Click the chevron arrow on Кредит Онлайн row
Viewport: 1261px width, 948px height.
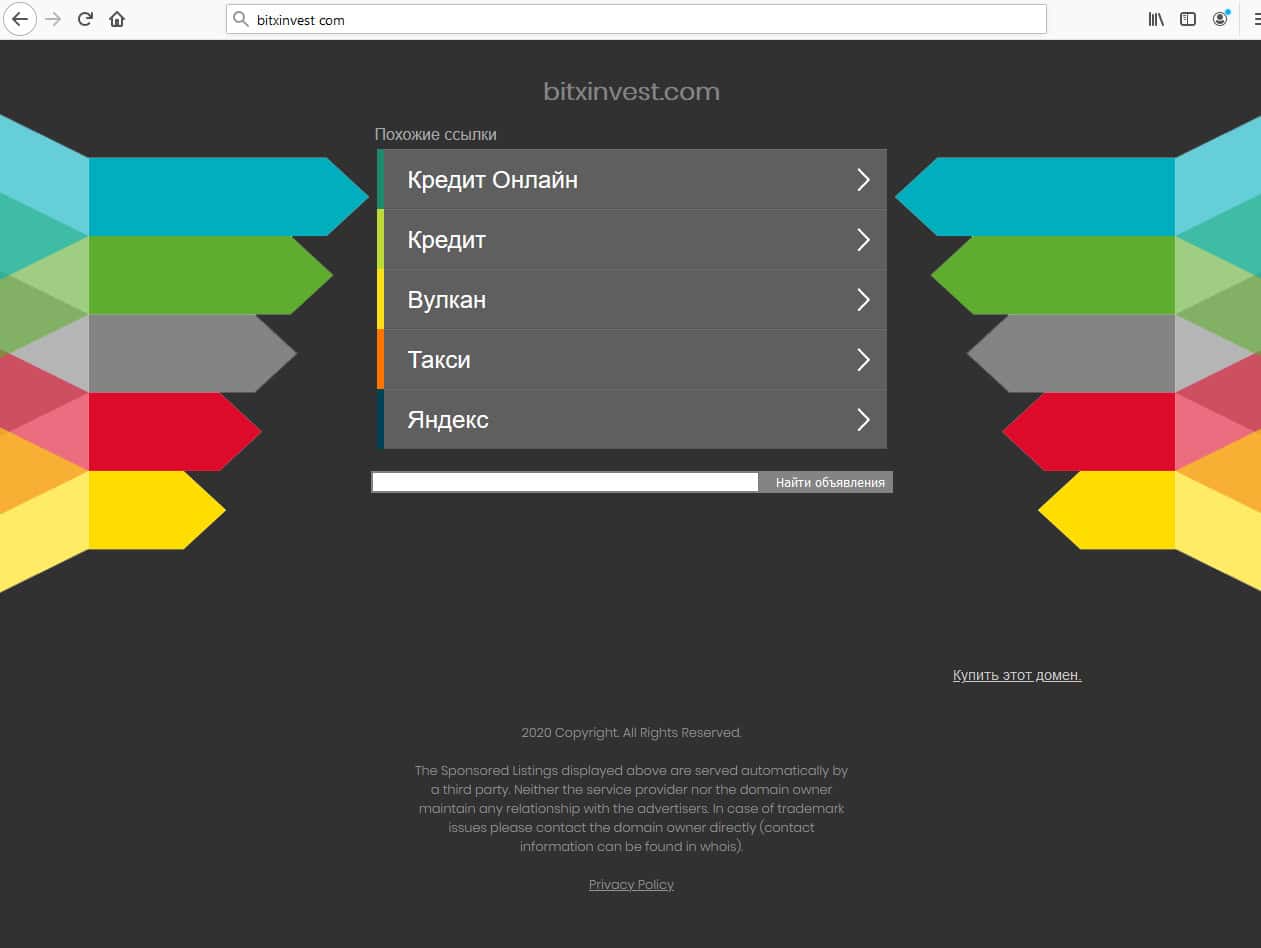pyautogui.click(x=863, y=179)
